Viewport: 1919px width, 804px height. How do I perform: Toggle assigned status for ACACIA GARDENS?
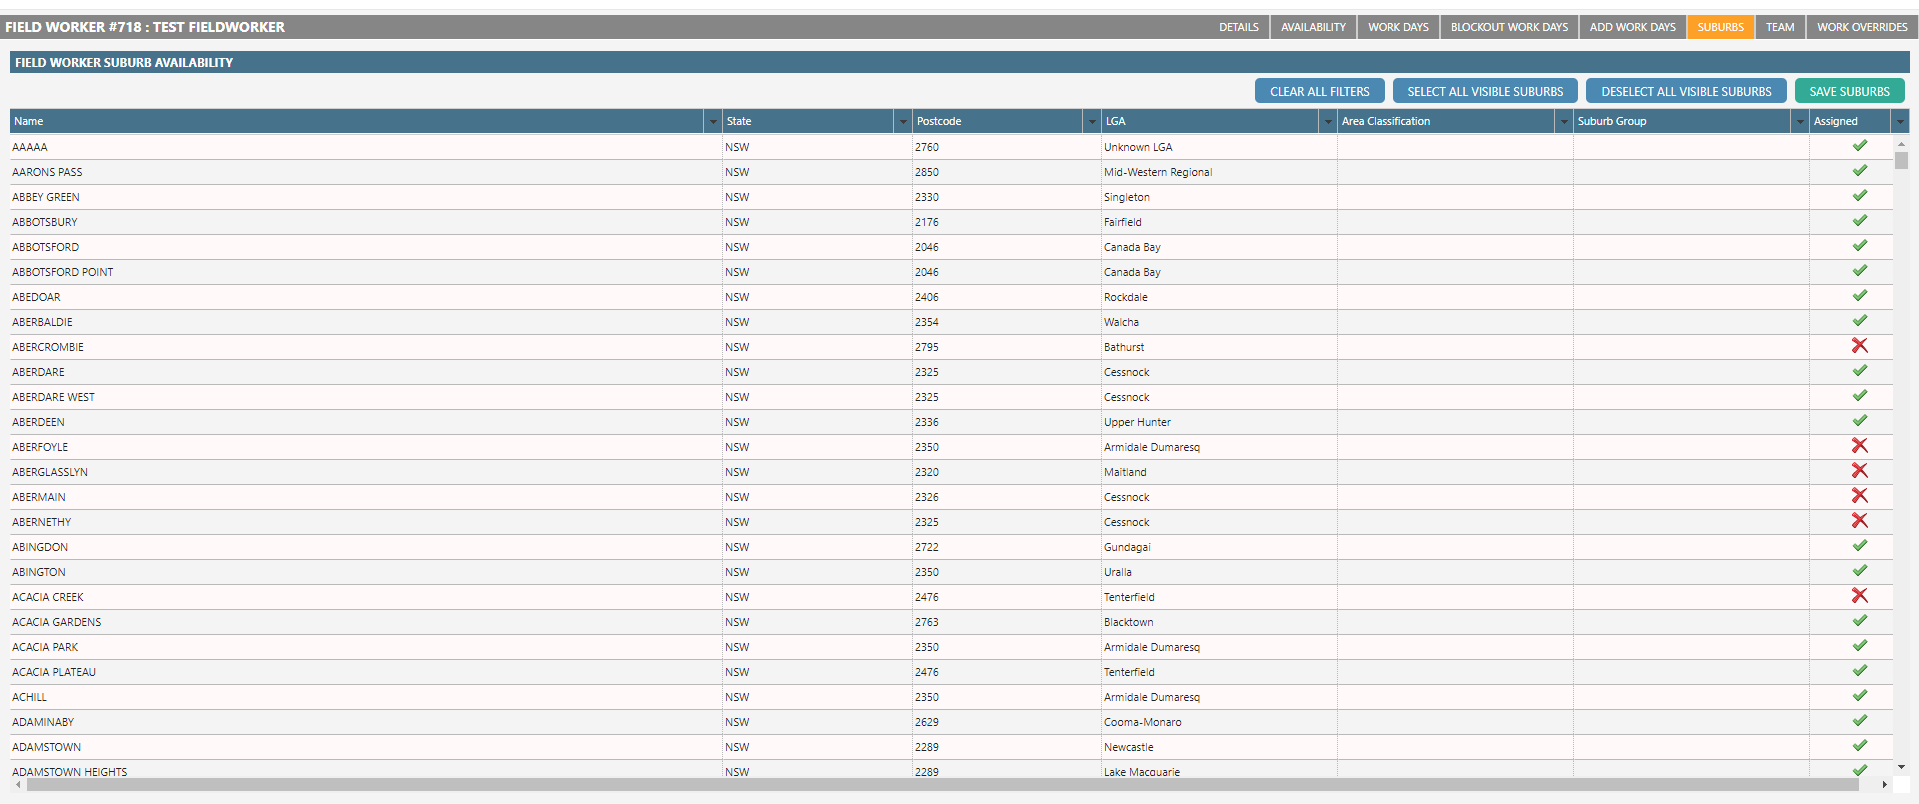1859,621
